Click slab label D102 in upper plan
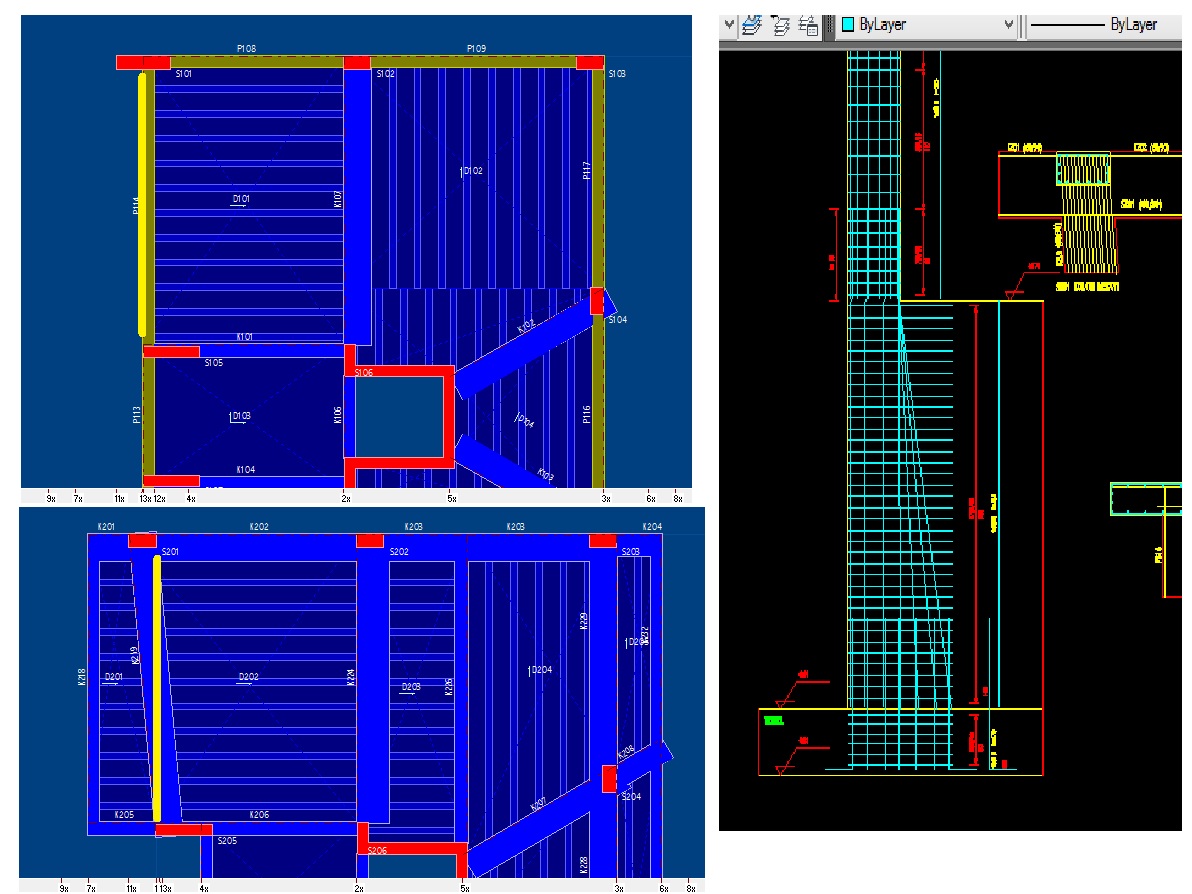This screenshot has height=894, width=1192. point(472,171)
